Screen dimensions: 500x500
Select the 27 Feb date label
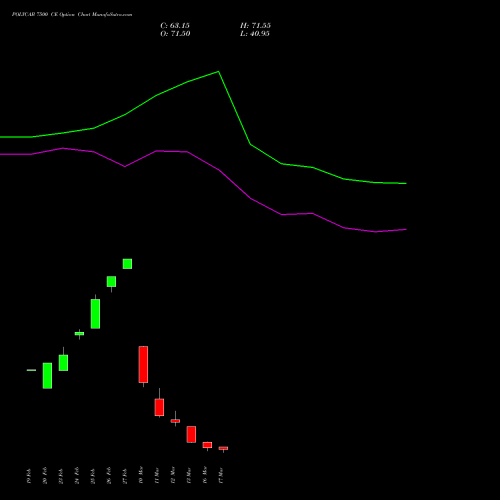125,476
